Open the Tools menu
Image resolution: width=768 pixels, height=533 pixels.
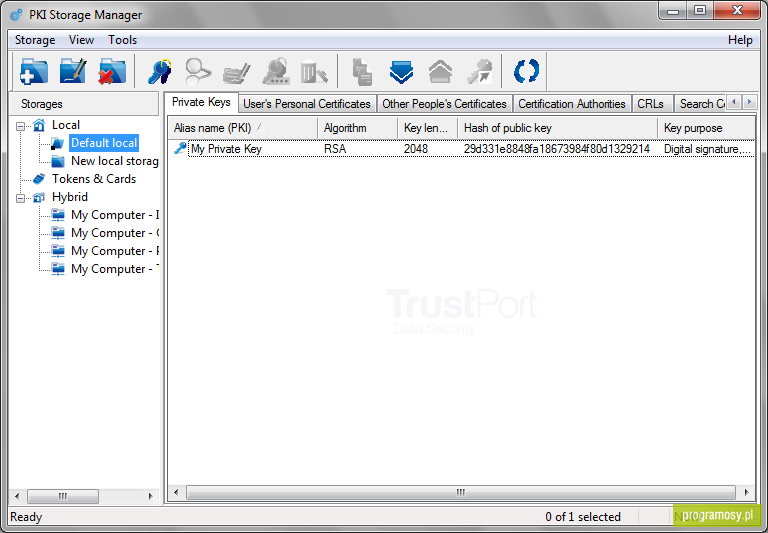pos(122,40)
